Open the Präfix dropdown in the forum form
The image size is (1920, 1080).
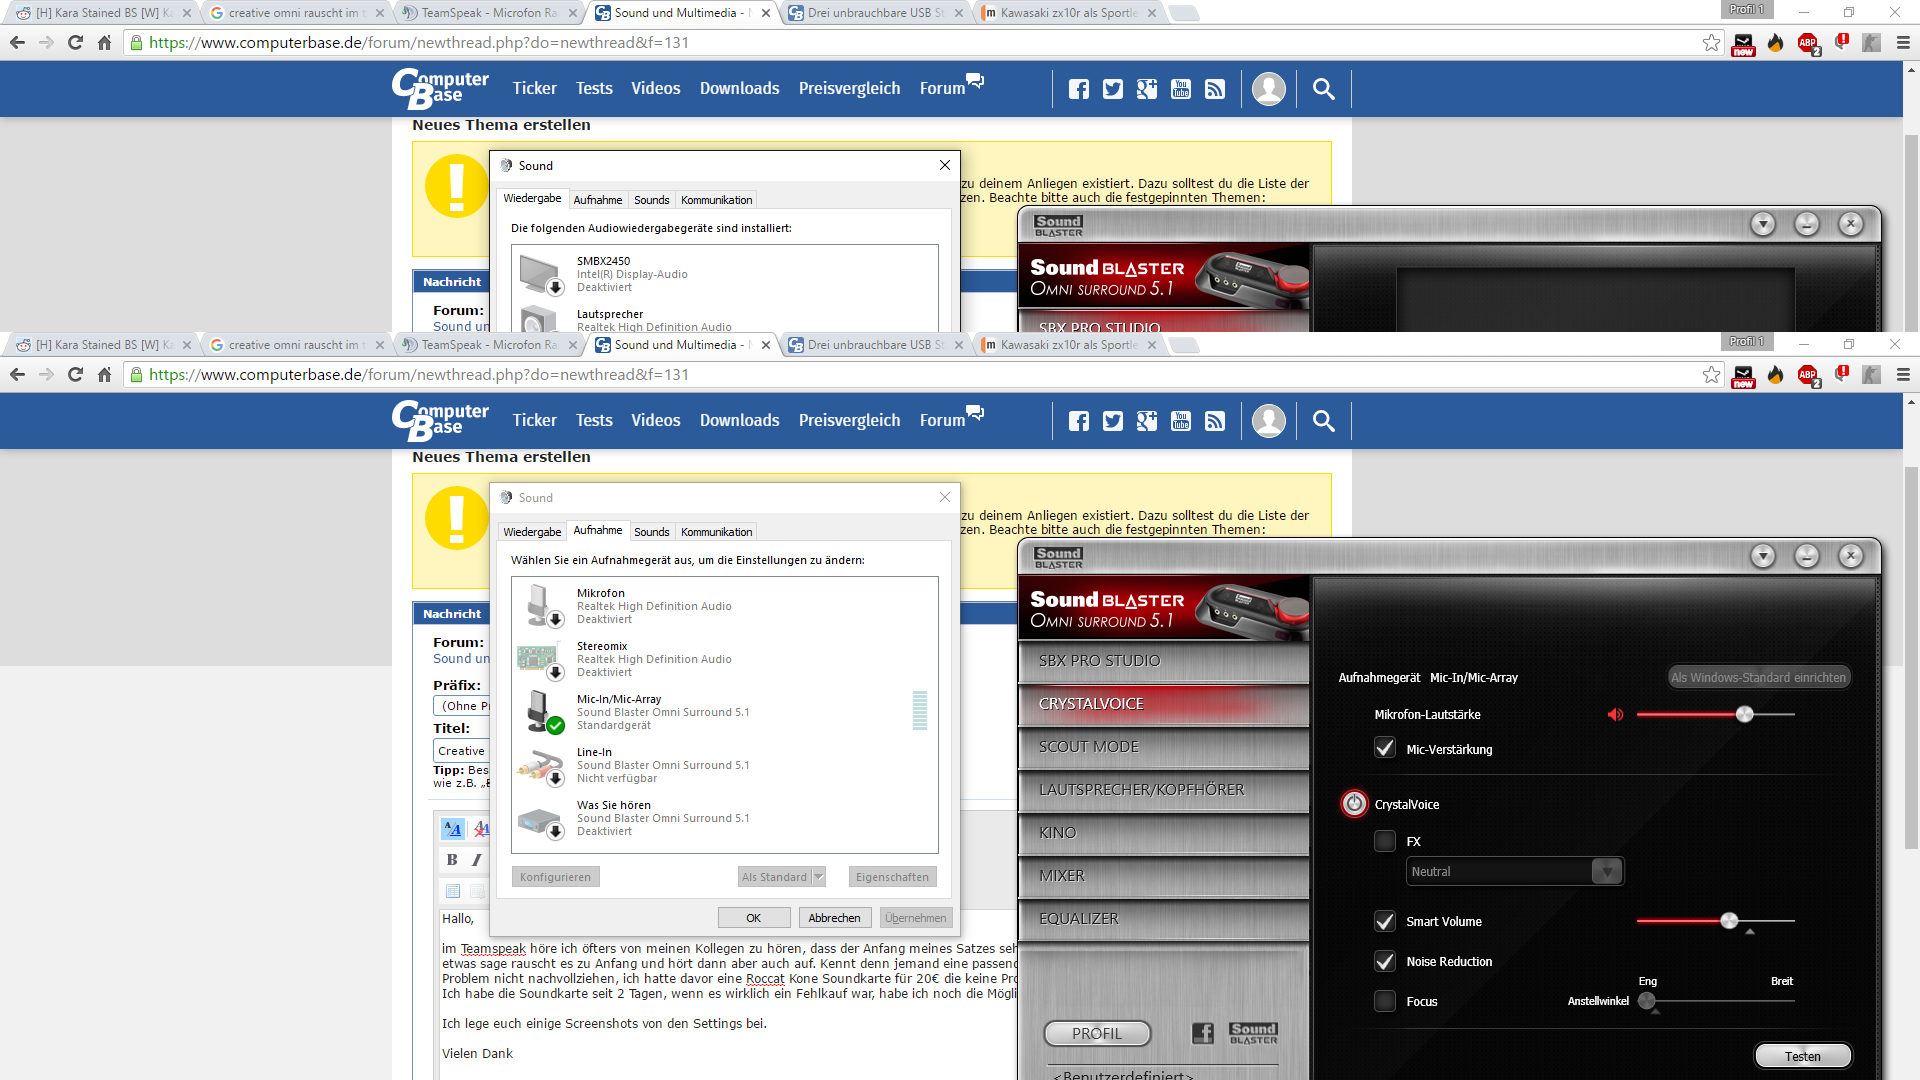click(462, 706)
